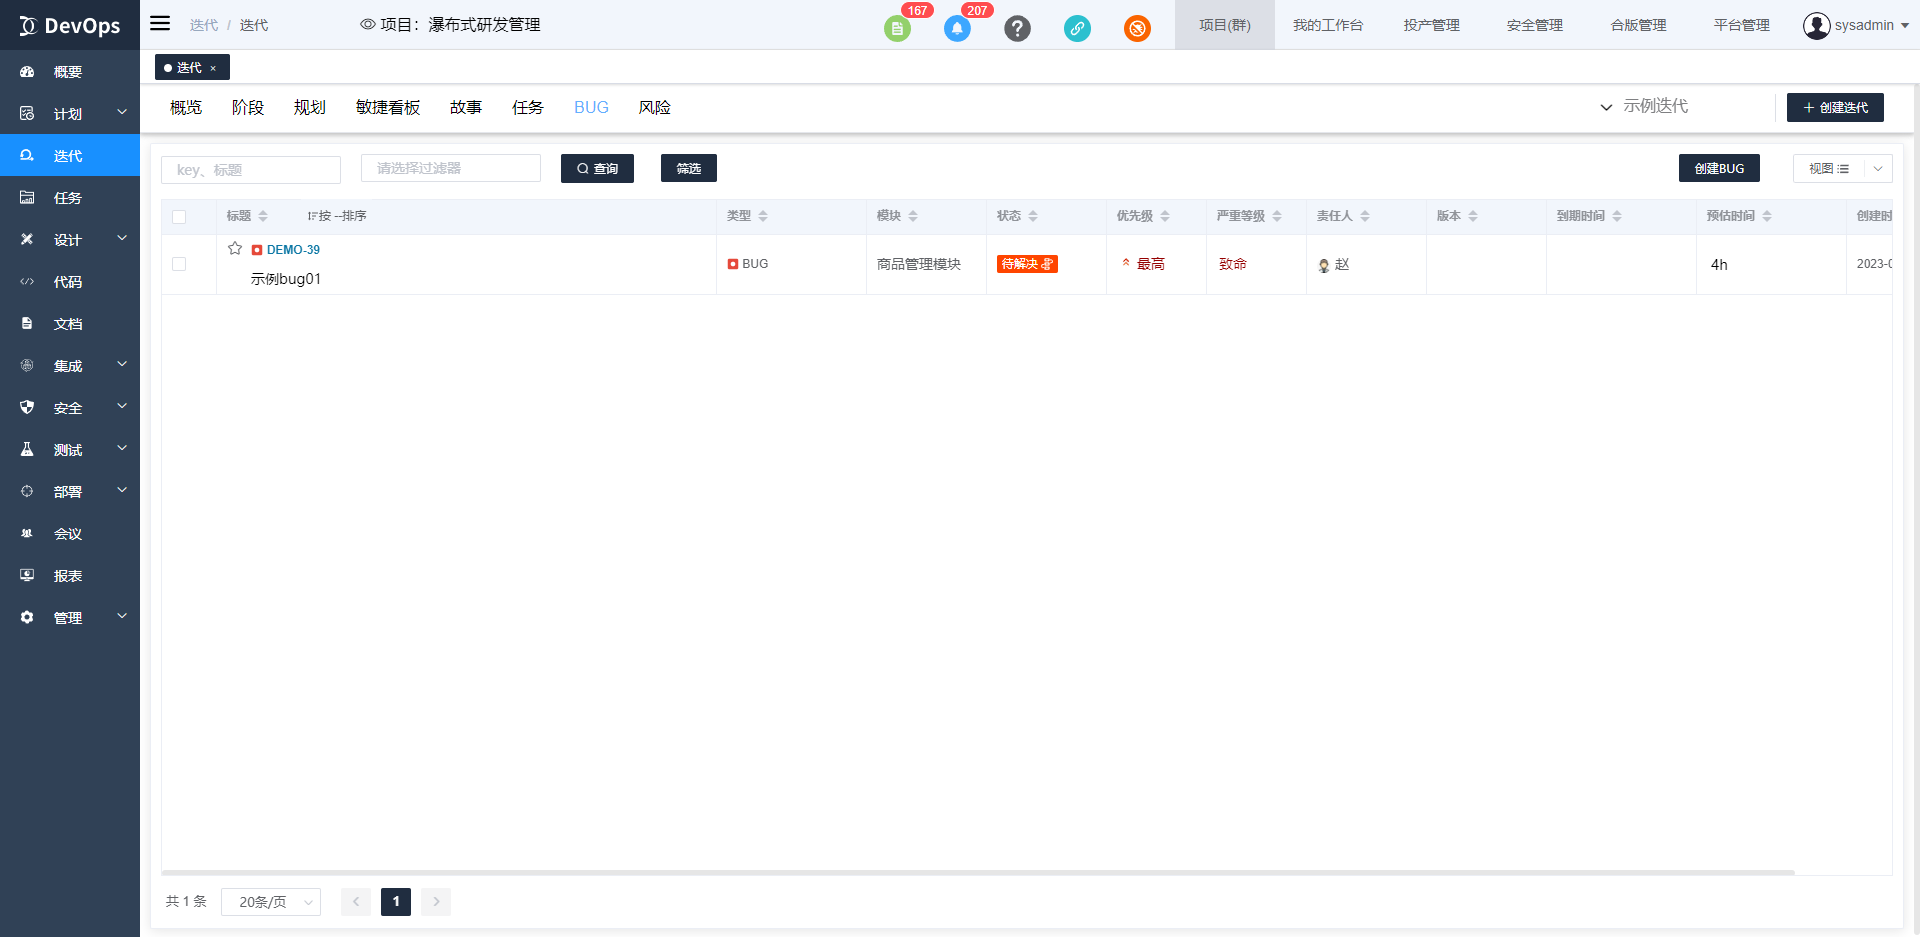Click the 创建BUG button
This screenshot has width=1920, height=937.
(x=1718, y=169)
